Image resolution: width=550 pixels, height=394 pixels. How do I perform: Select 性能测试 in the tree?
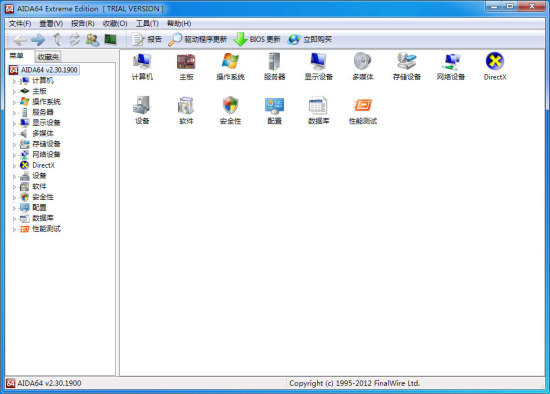pos(46,229)
